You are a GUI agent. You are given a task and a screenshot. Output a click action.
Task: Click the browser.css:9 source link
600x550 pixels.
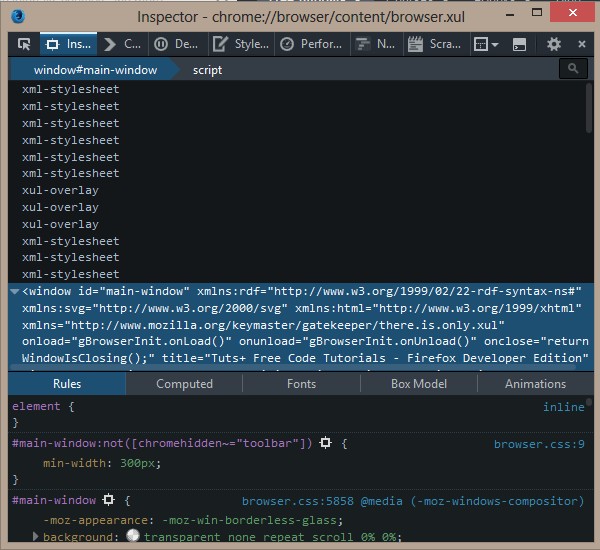539,443
